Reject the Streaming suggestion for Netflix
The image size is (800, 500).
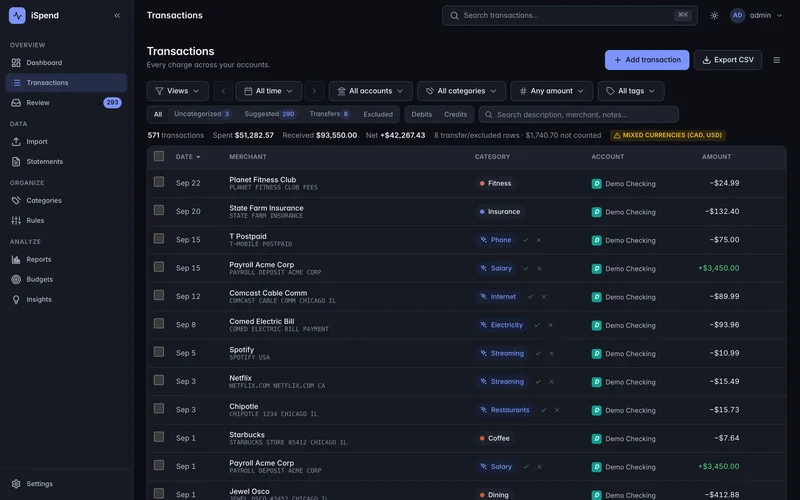pos(552,382)
